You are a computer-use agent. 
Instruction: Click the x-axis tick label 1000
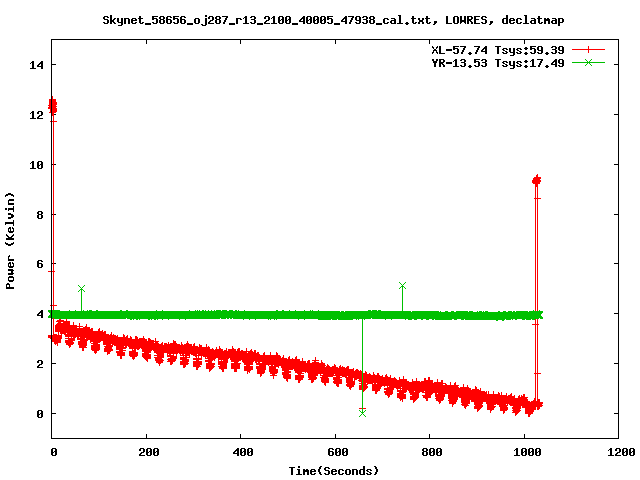[527, 452]
